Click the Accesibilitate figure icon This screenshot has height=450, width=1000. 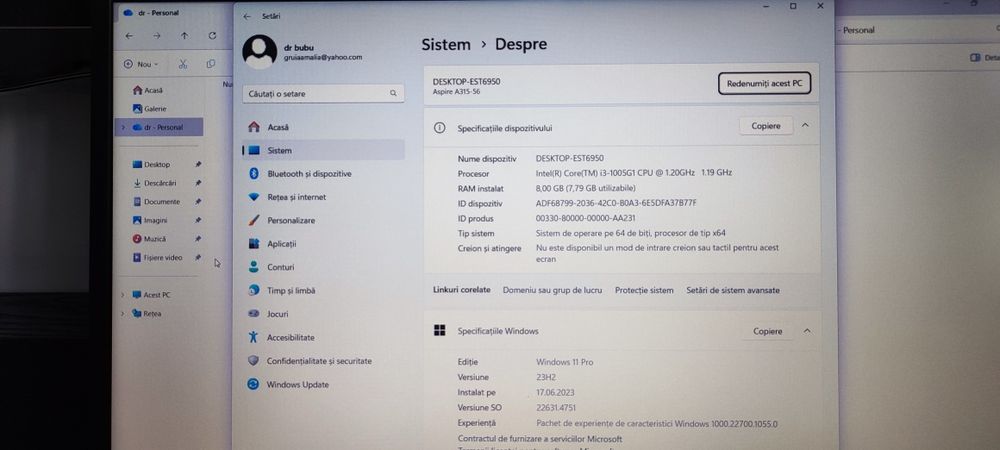(x=254, y=337)
